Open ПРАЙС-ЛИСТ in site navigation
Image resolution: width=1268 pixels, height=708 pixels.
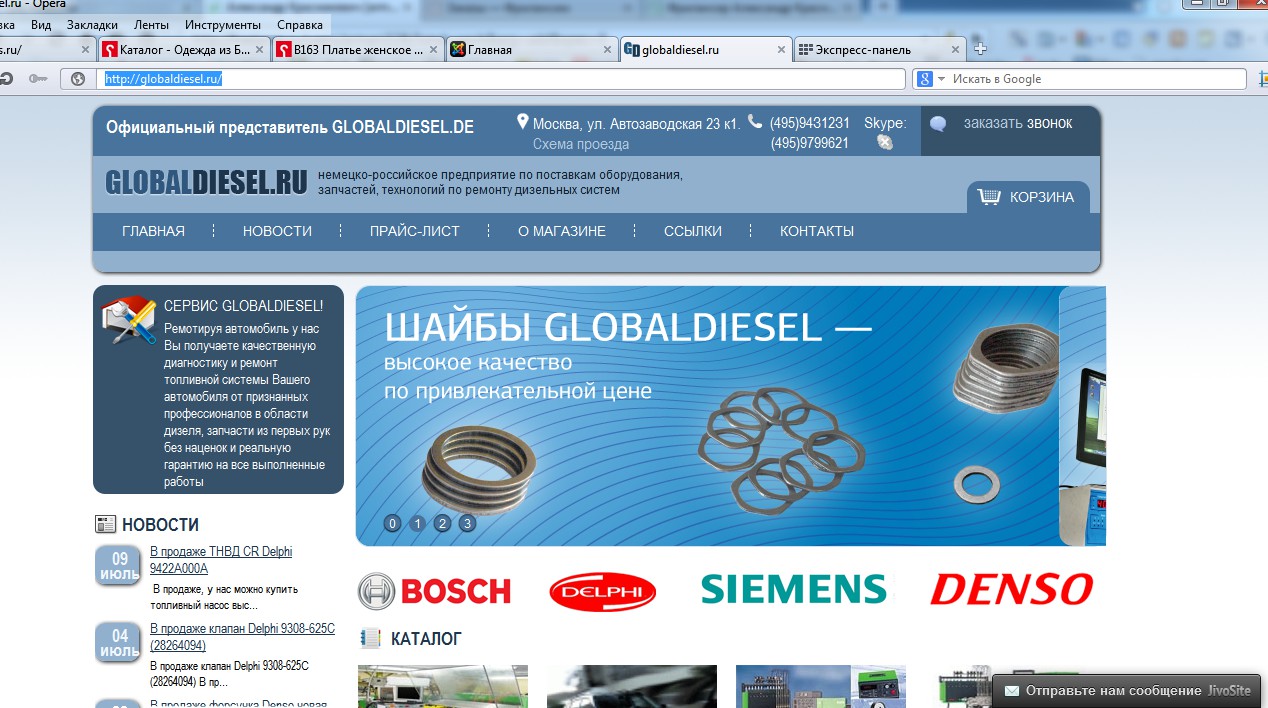[x=415, y=231]
